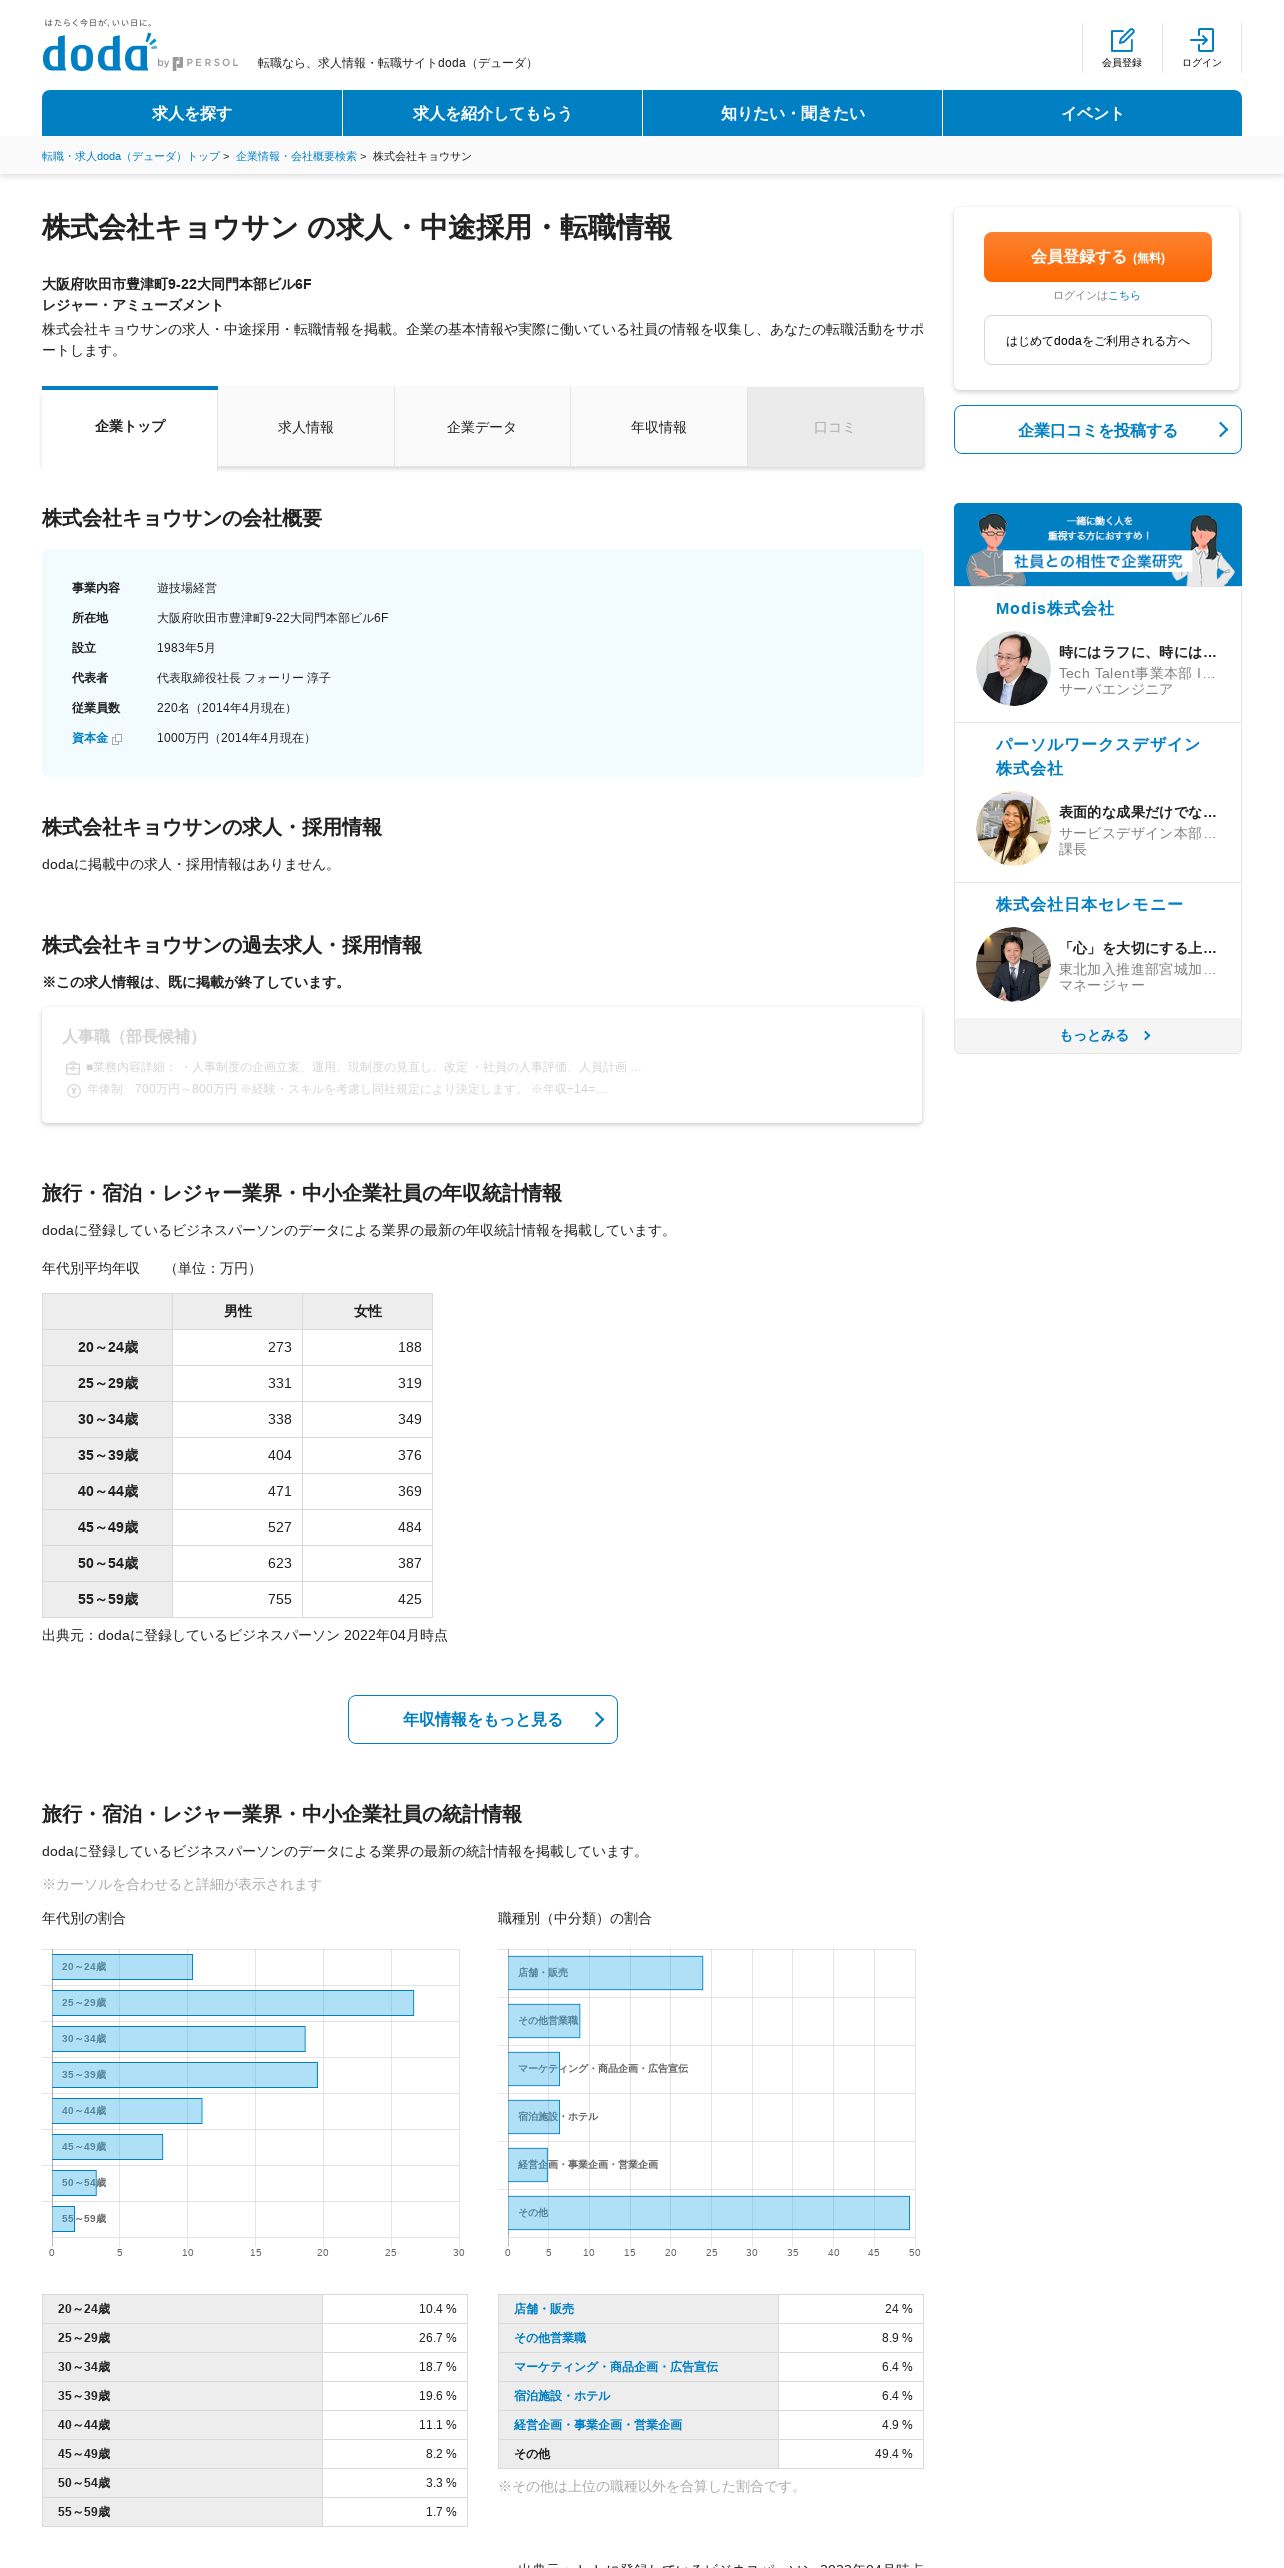Screen dimensions: 1284x2568
Task: Click the female salary 188 cell
Action: (368, 1347)
